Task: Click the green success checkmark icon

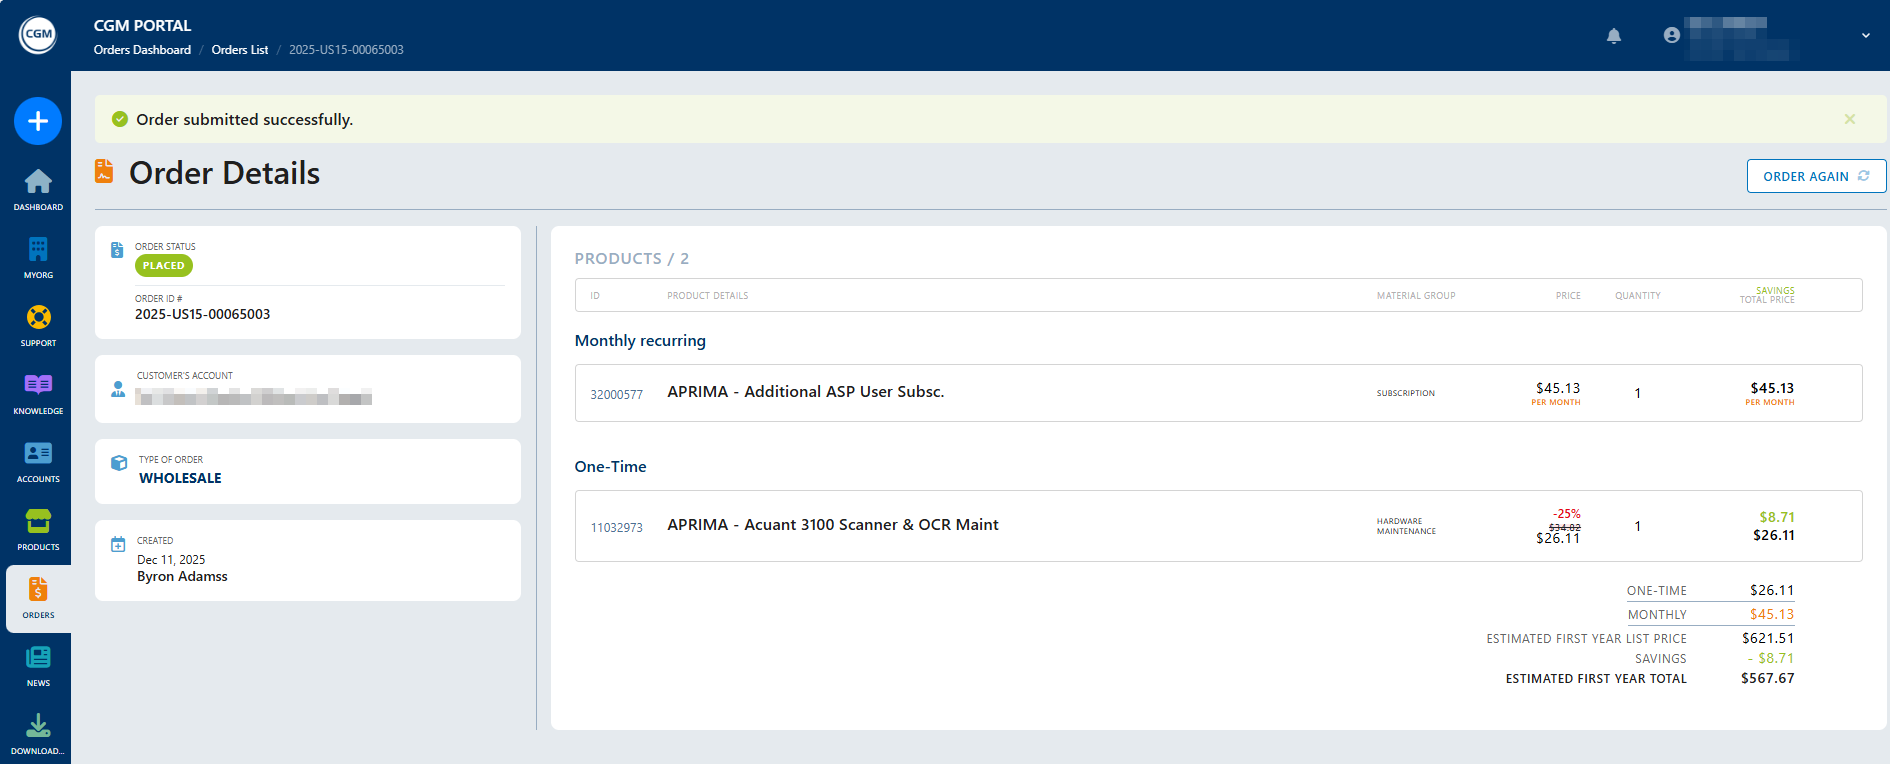Action: point(120,119)
